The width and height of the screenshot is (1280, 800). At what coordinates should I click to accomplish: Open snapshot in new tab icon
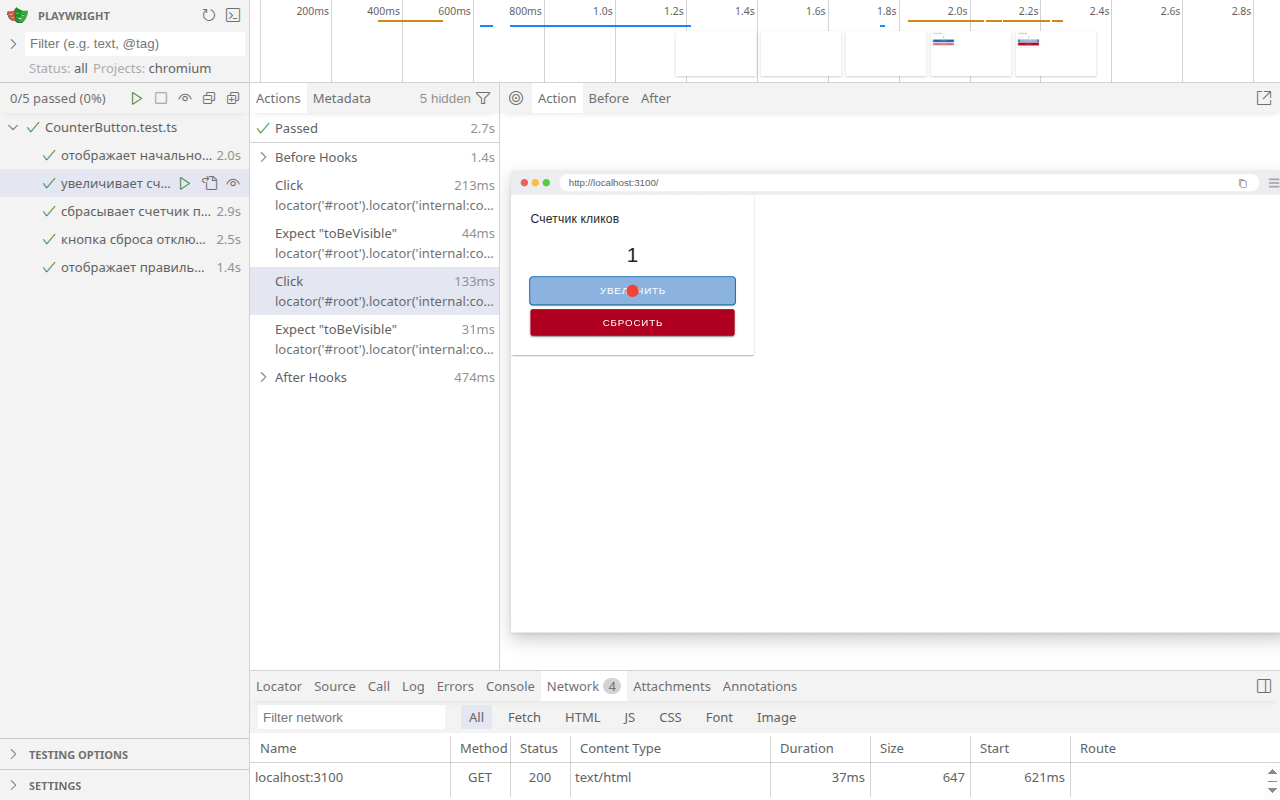1264,98
